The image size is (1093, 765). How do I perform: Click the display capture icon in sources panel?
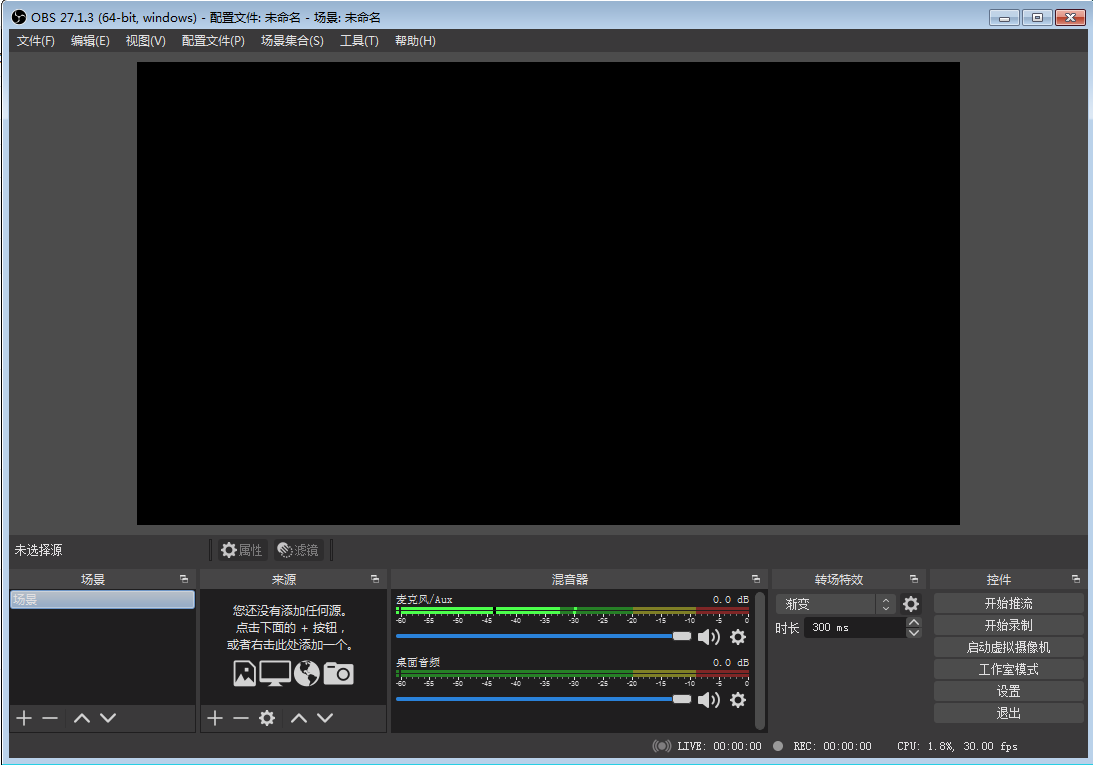coord(276,673)
